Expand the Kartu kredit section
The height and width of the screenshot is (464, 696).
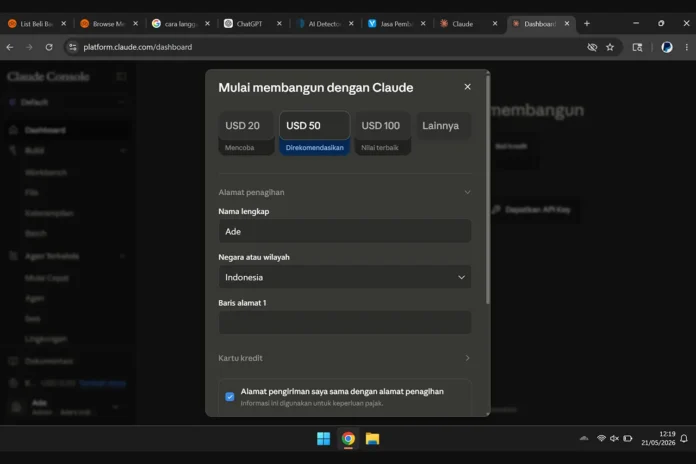pyautogui.click(x=344, y=358)
